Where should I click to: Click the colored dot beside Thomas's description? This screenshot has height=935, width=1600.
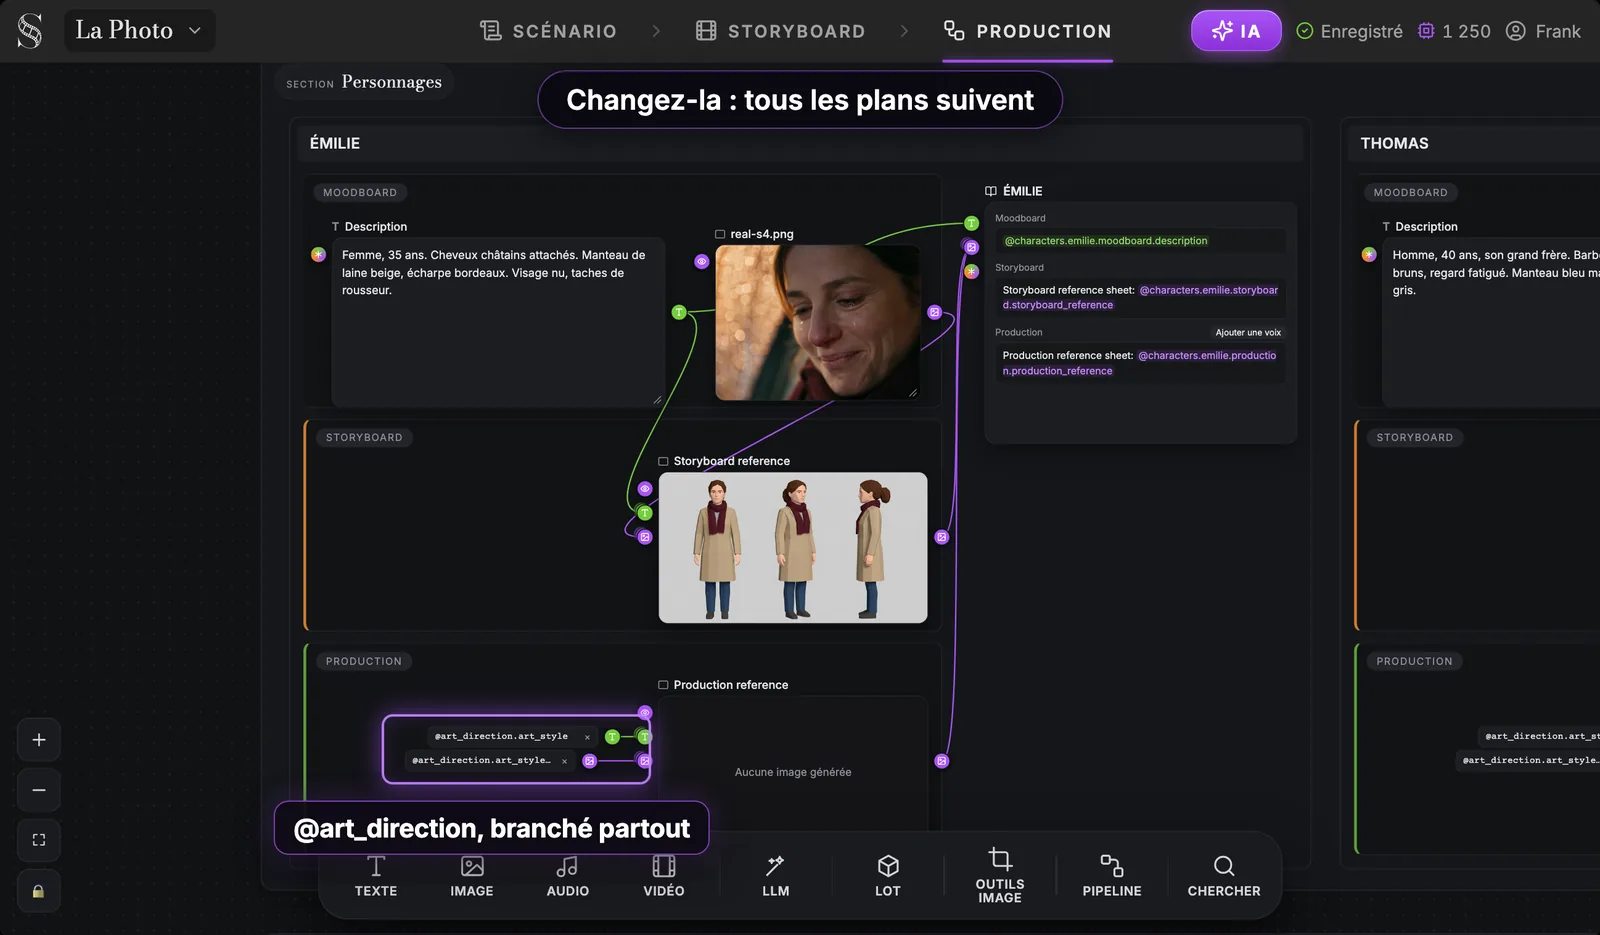[x=1369, y=255]
